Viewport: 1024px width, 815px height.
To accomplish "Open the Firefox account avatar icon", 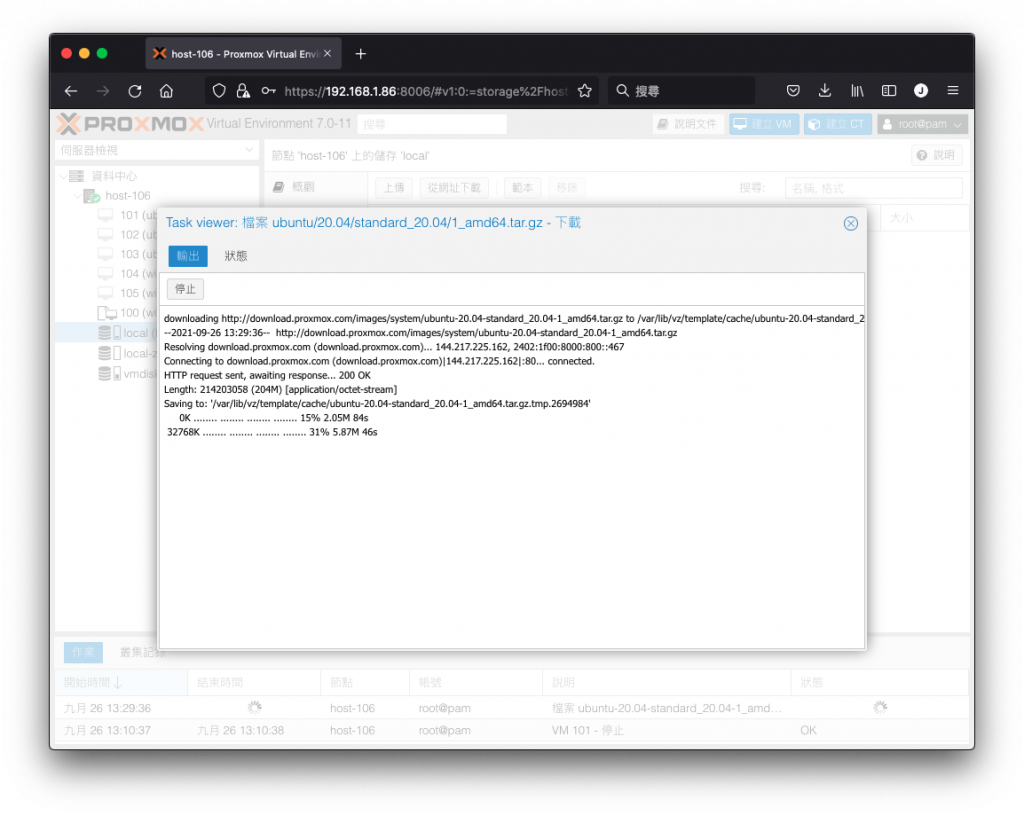I will click(921, 91).
